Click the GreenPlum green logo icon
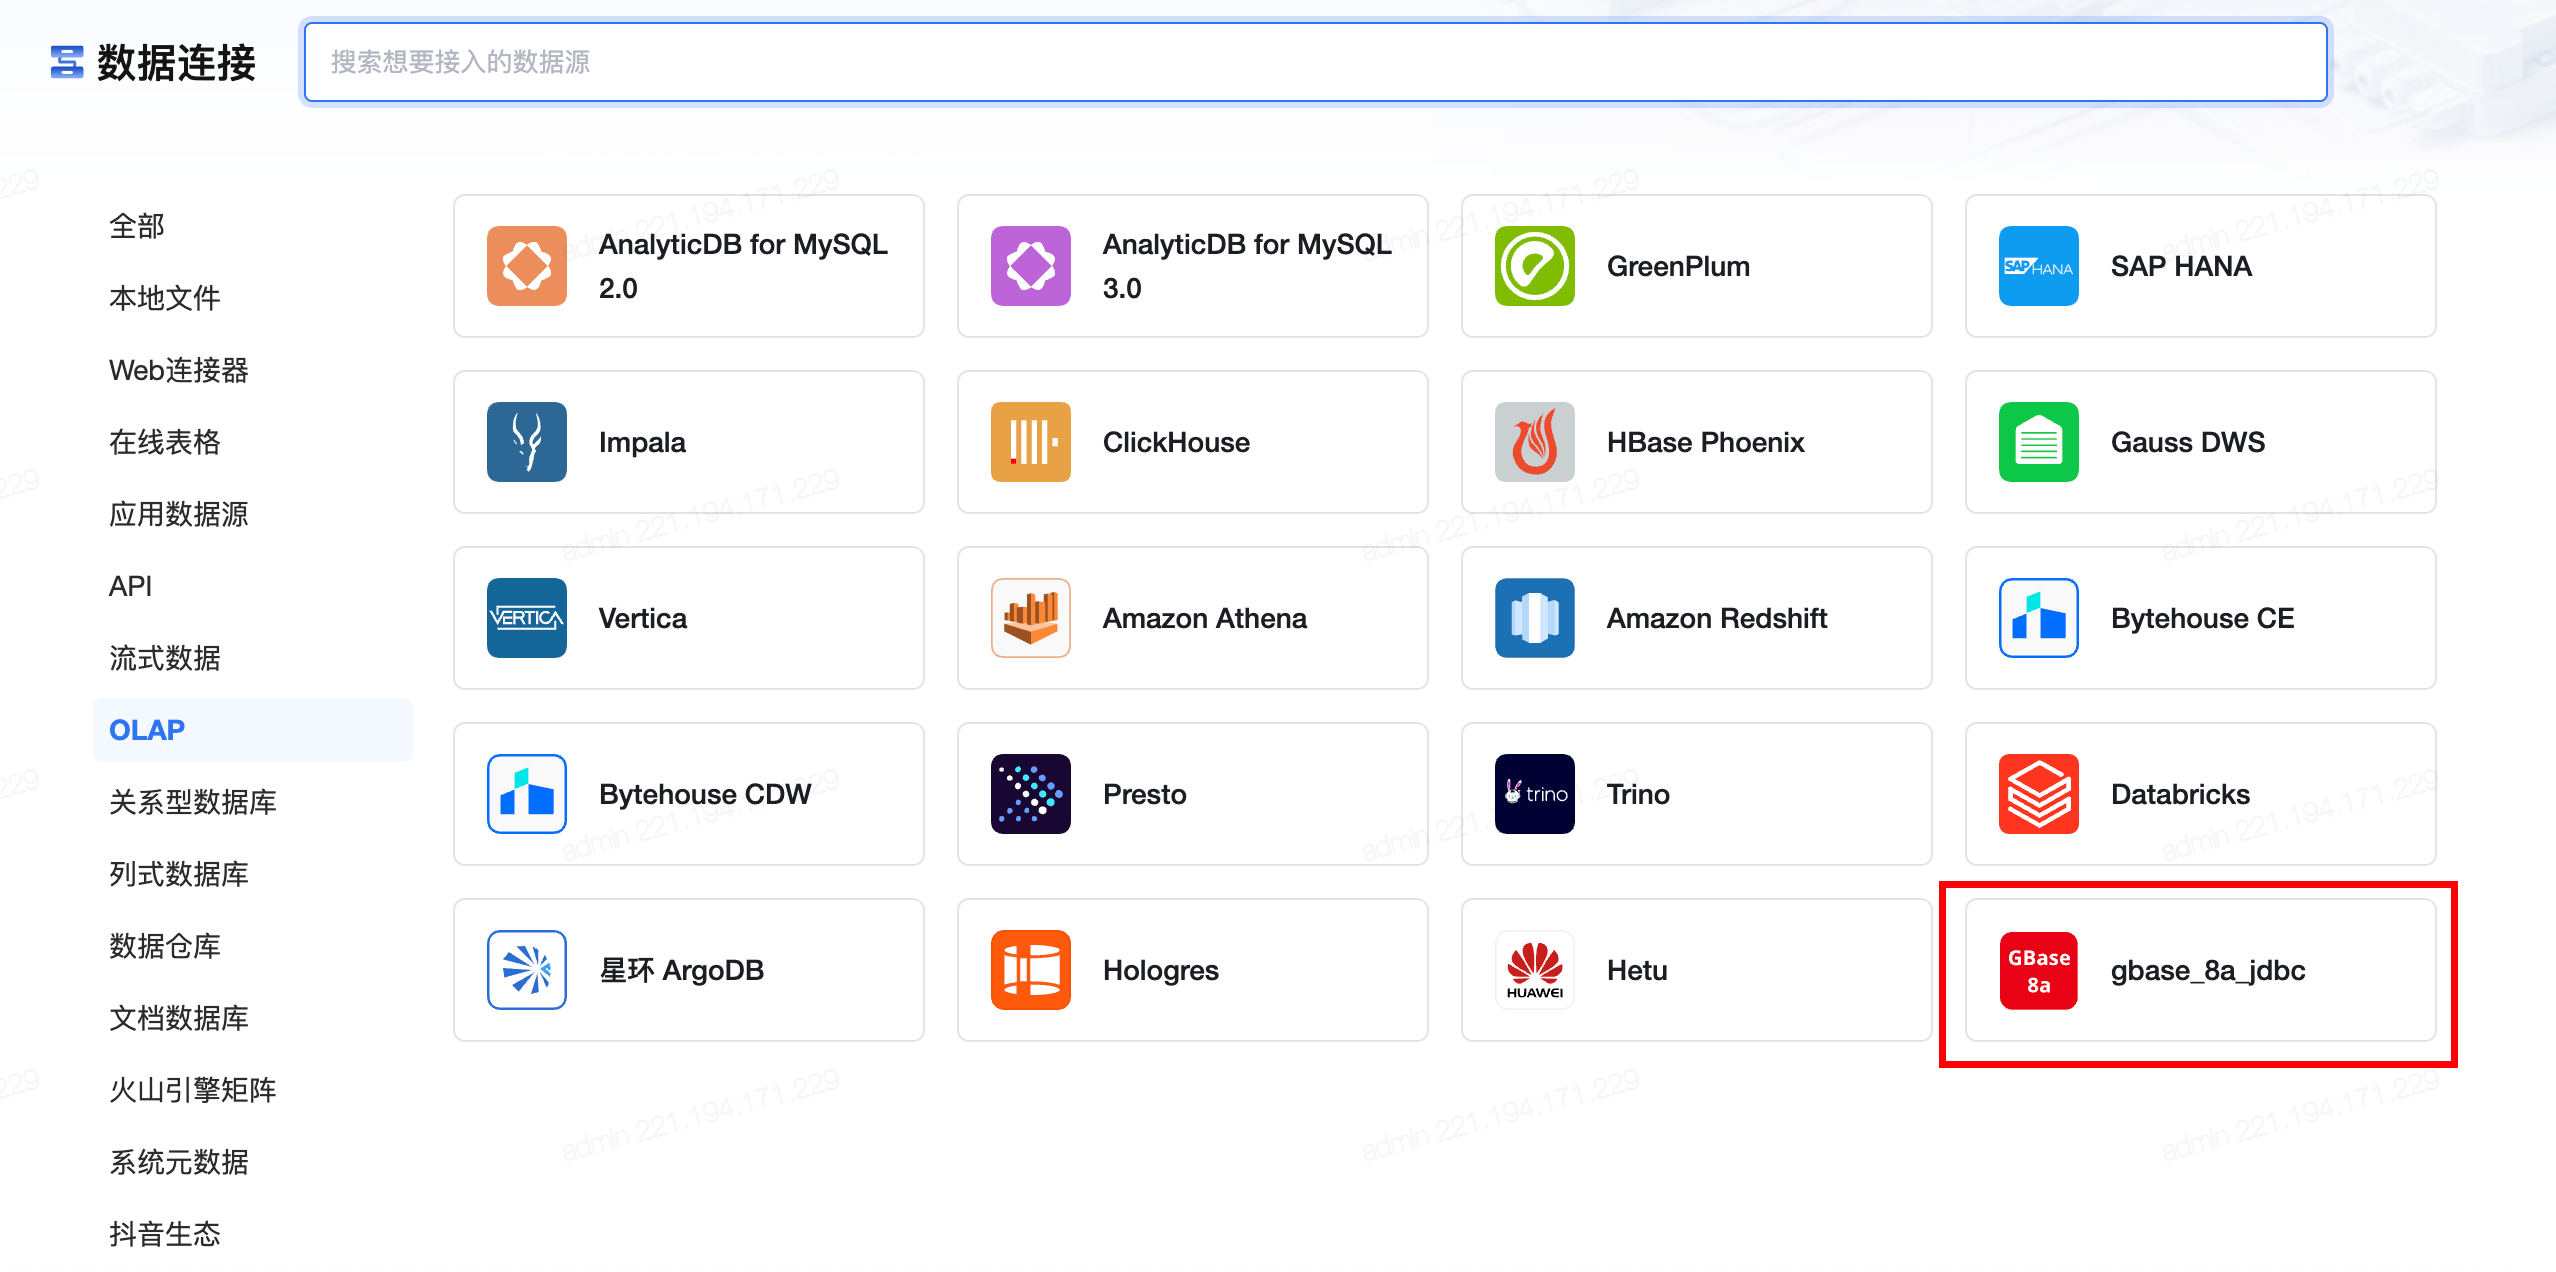 (x=1535, y=266)
